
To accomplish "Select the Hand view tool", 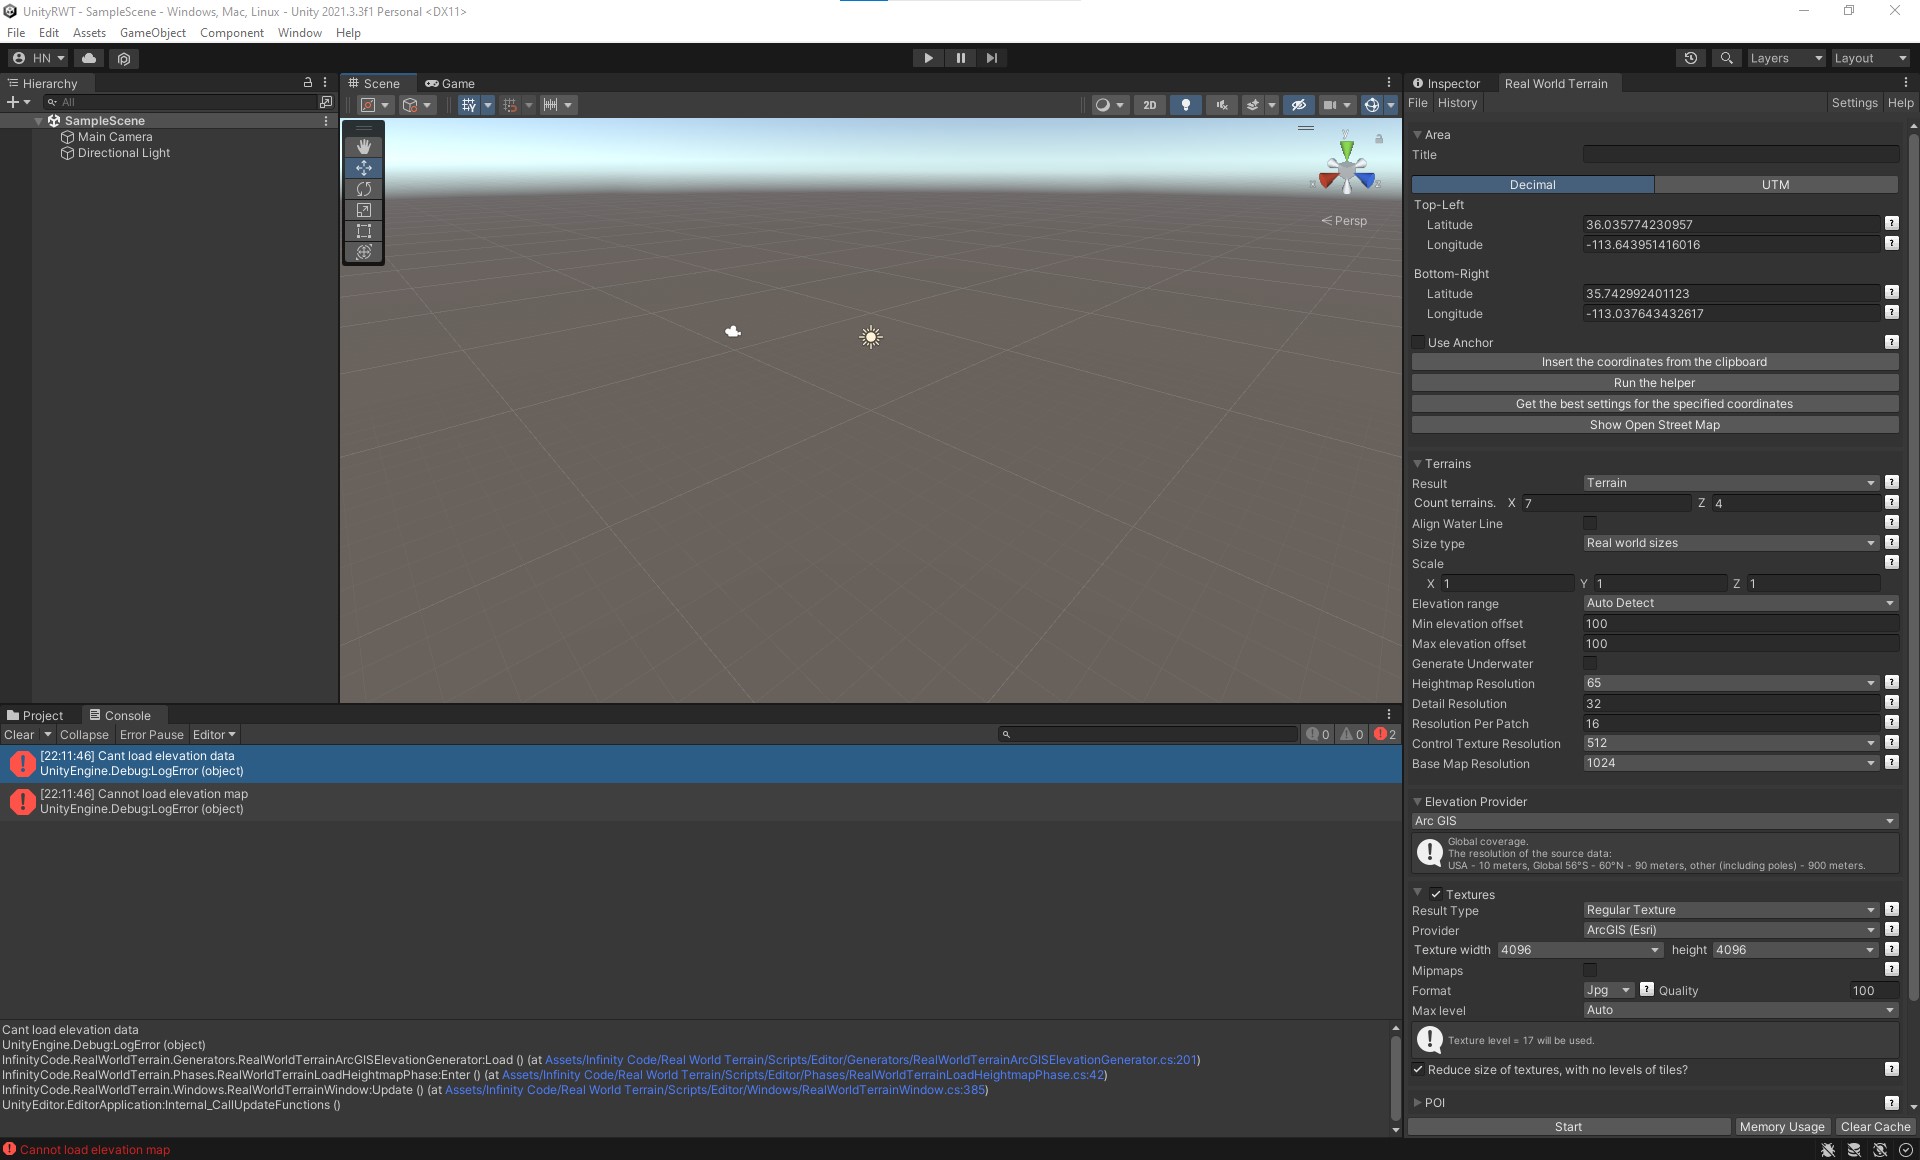I will pos(364,147).
